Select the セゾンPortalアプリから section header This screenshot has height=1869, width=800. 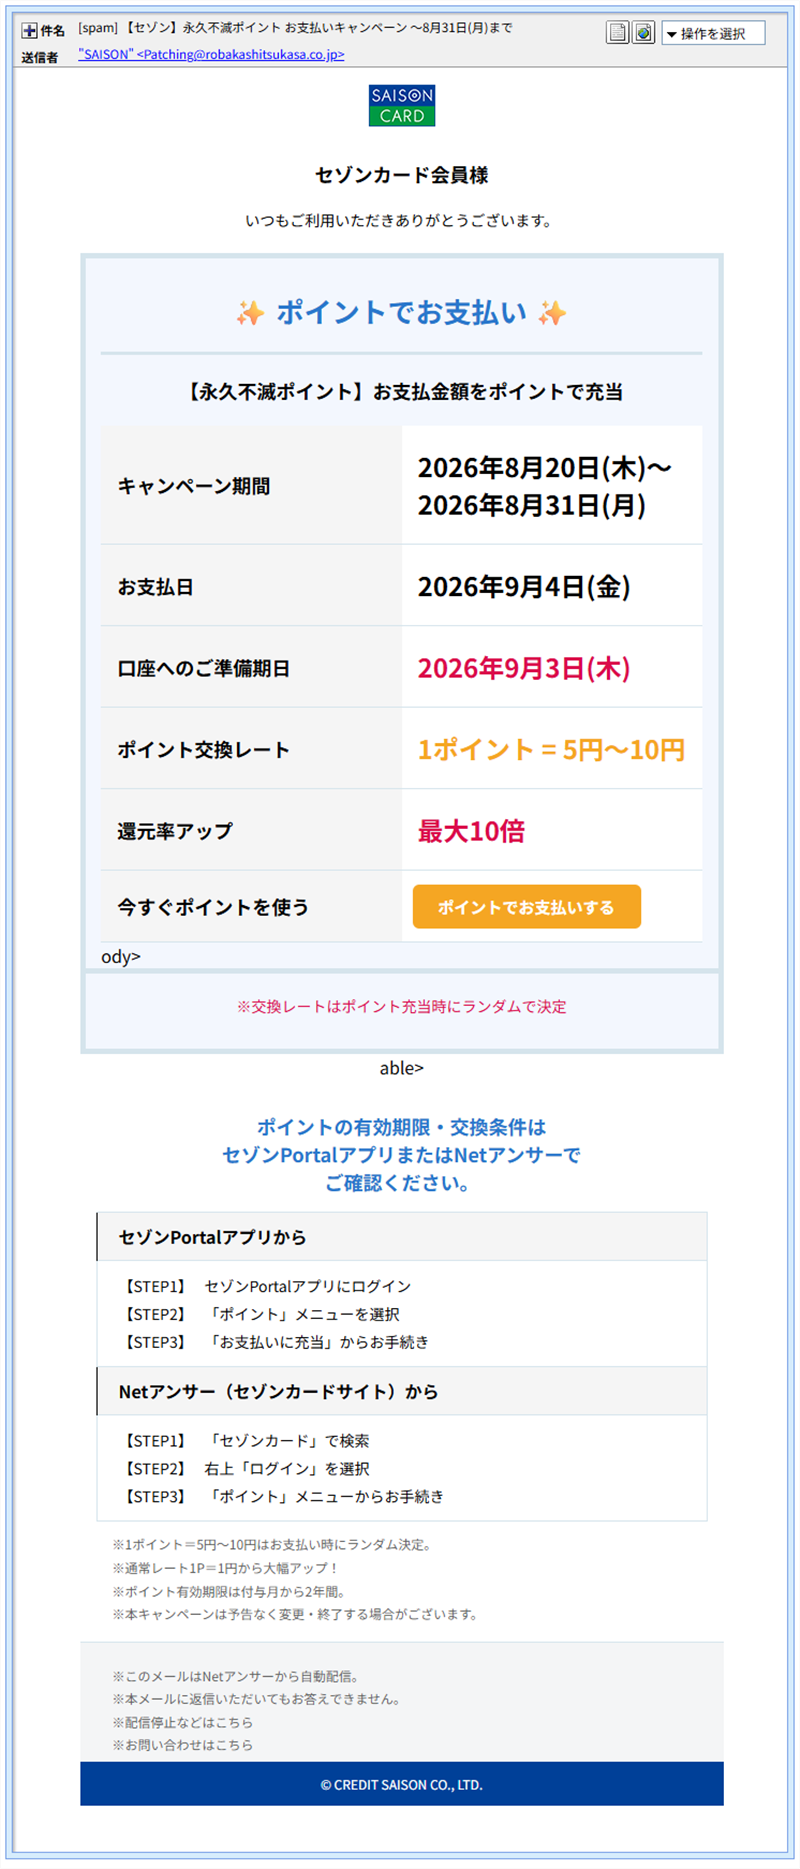(x=402, y=1237)
